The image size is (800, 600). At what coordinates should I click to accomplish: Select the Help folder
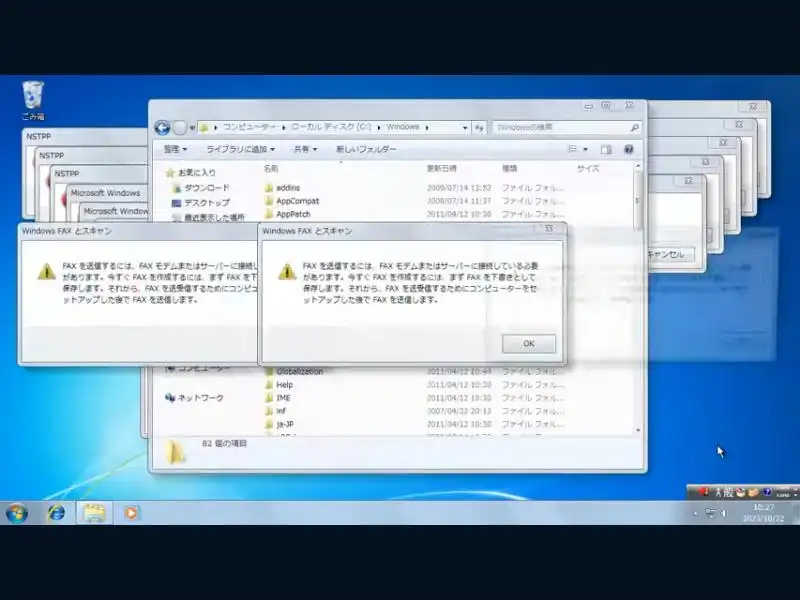click(x=284, y=385)
